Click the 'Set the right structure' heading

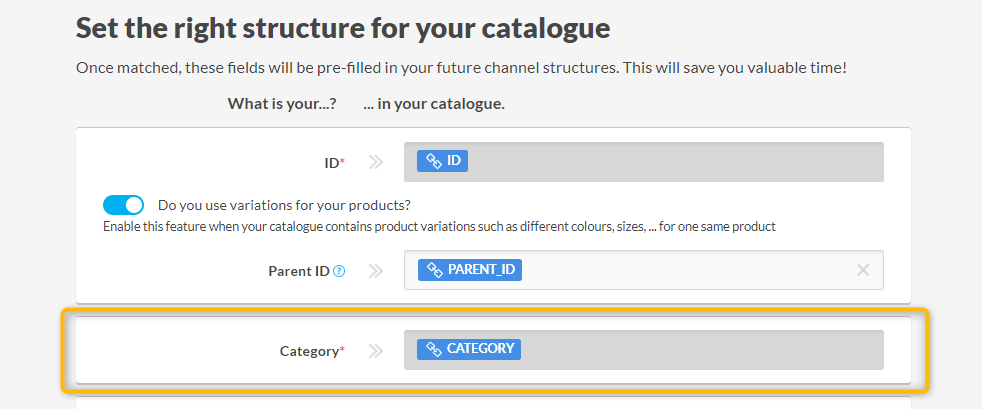coord(343,28)
